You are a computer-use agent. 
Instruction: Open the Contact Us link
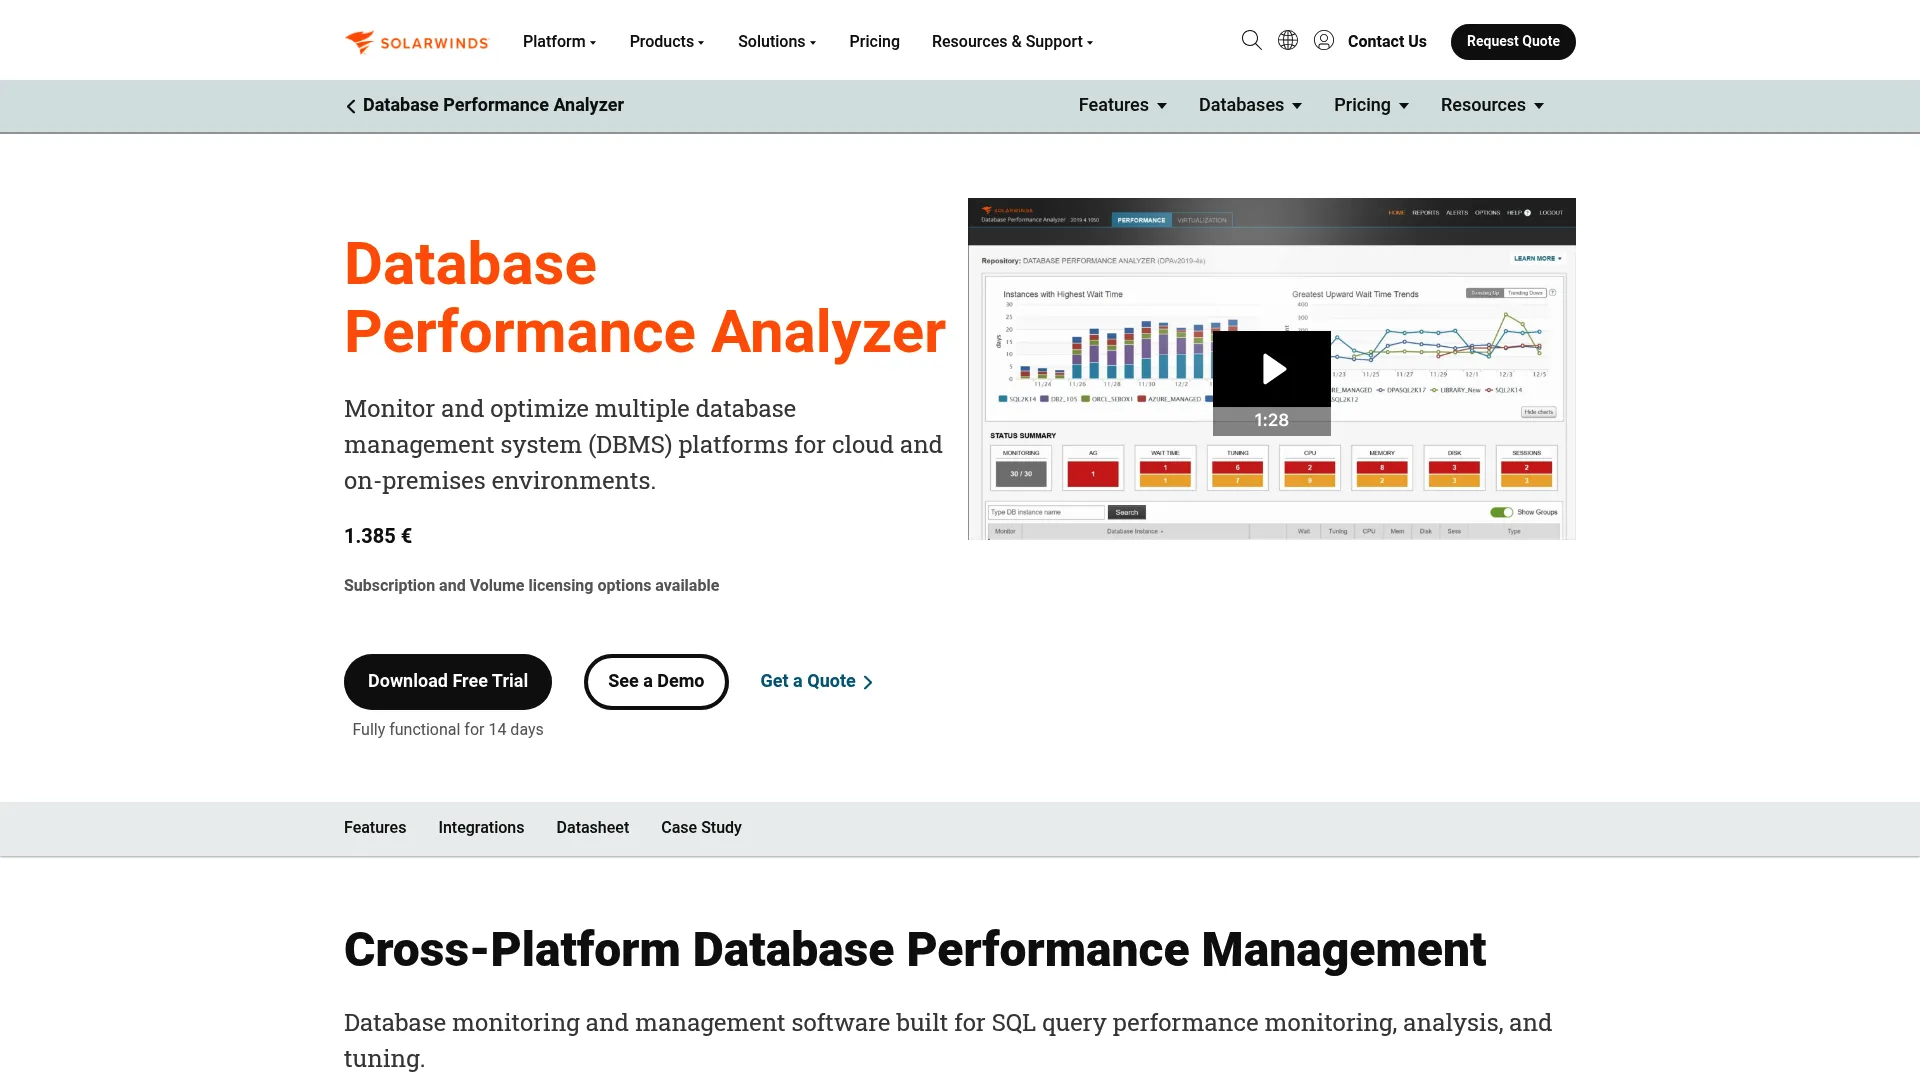point(1387,41)
